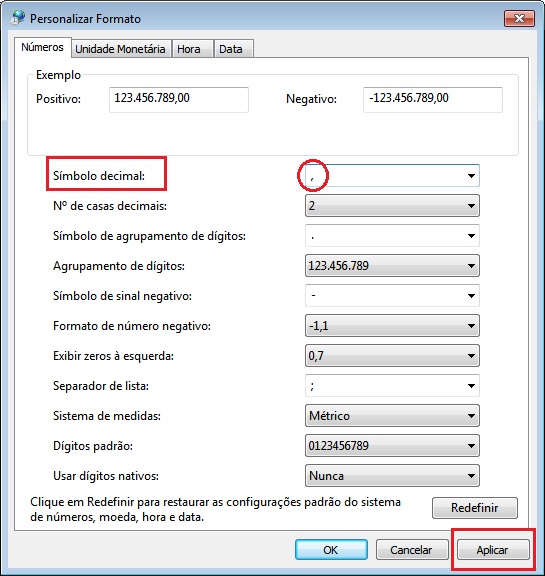Click the 'Símbolo decimal:' label
This screenshot has height=576, width=545.
coord(99,176)
